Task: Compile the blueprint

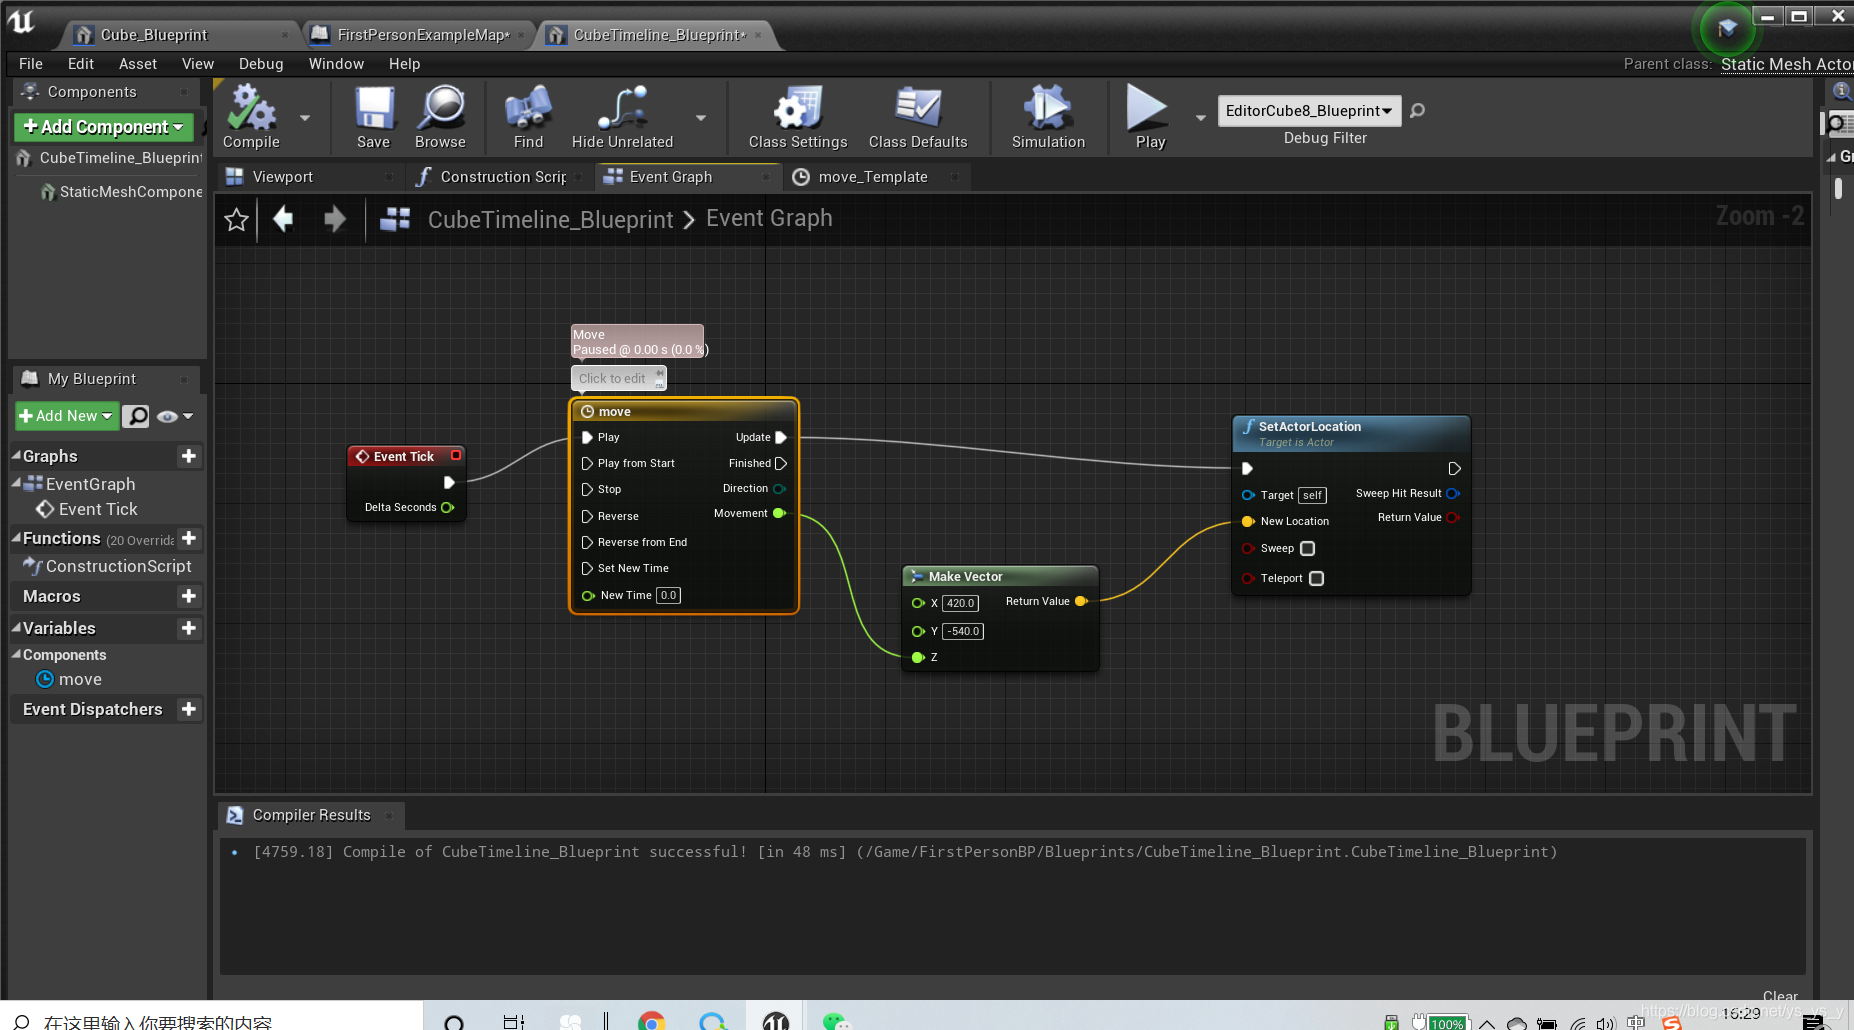Action: tap(250, 115)
